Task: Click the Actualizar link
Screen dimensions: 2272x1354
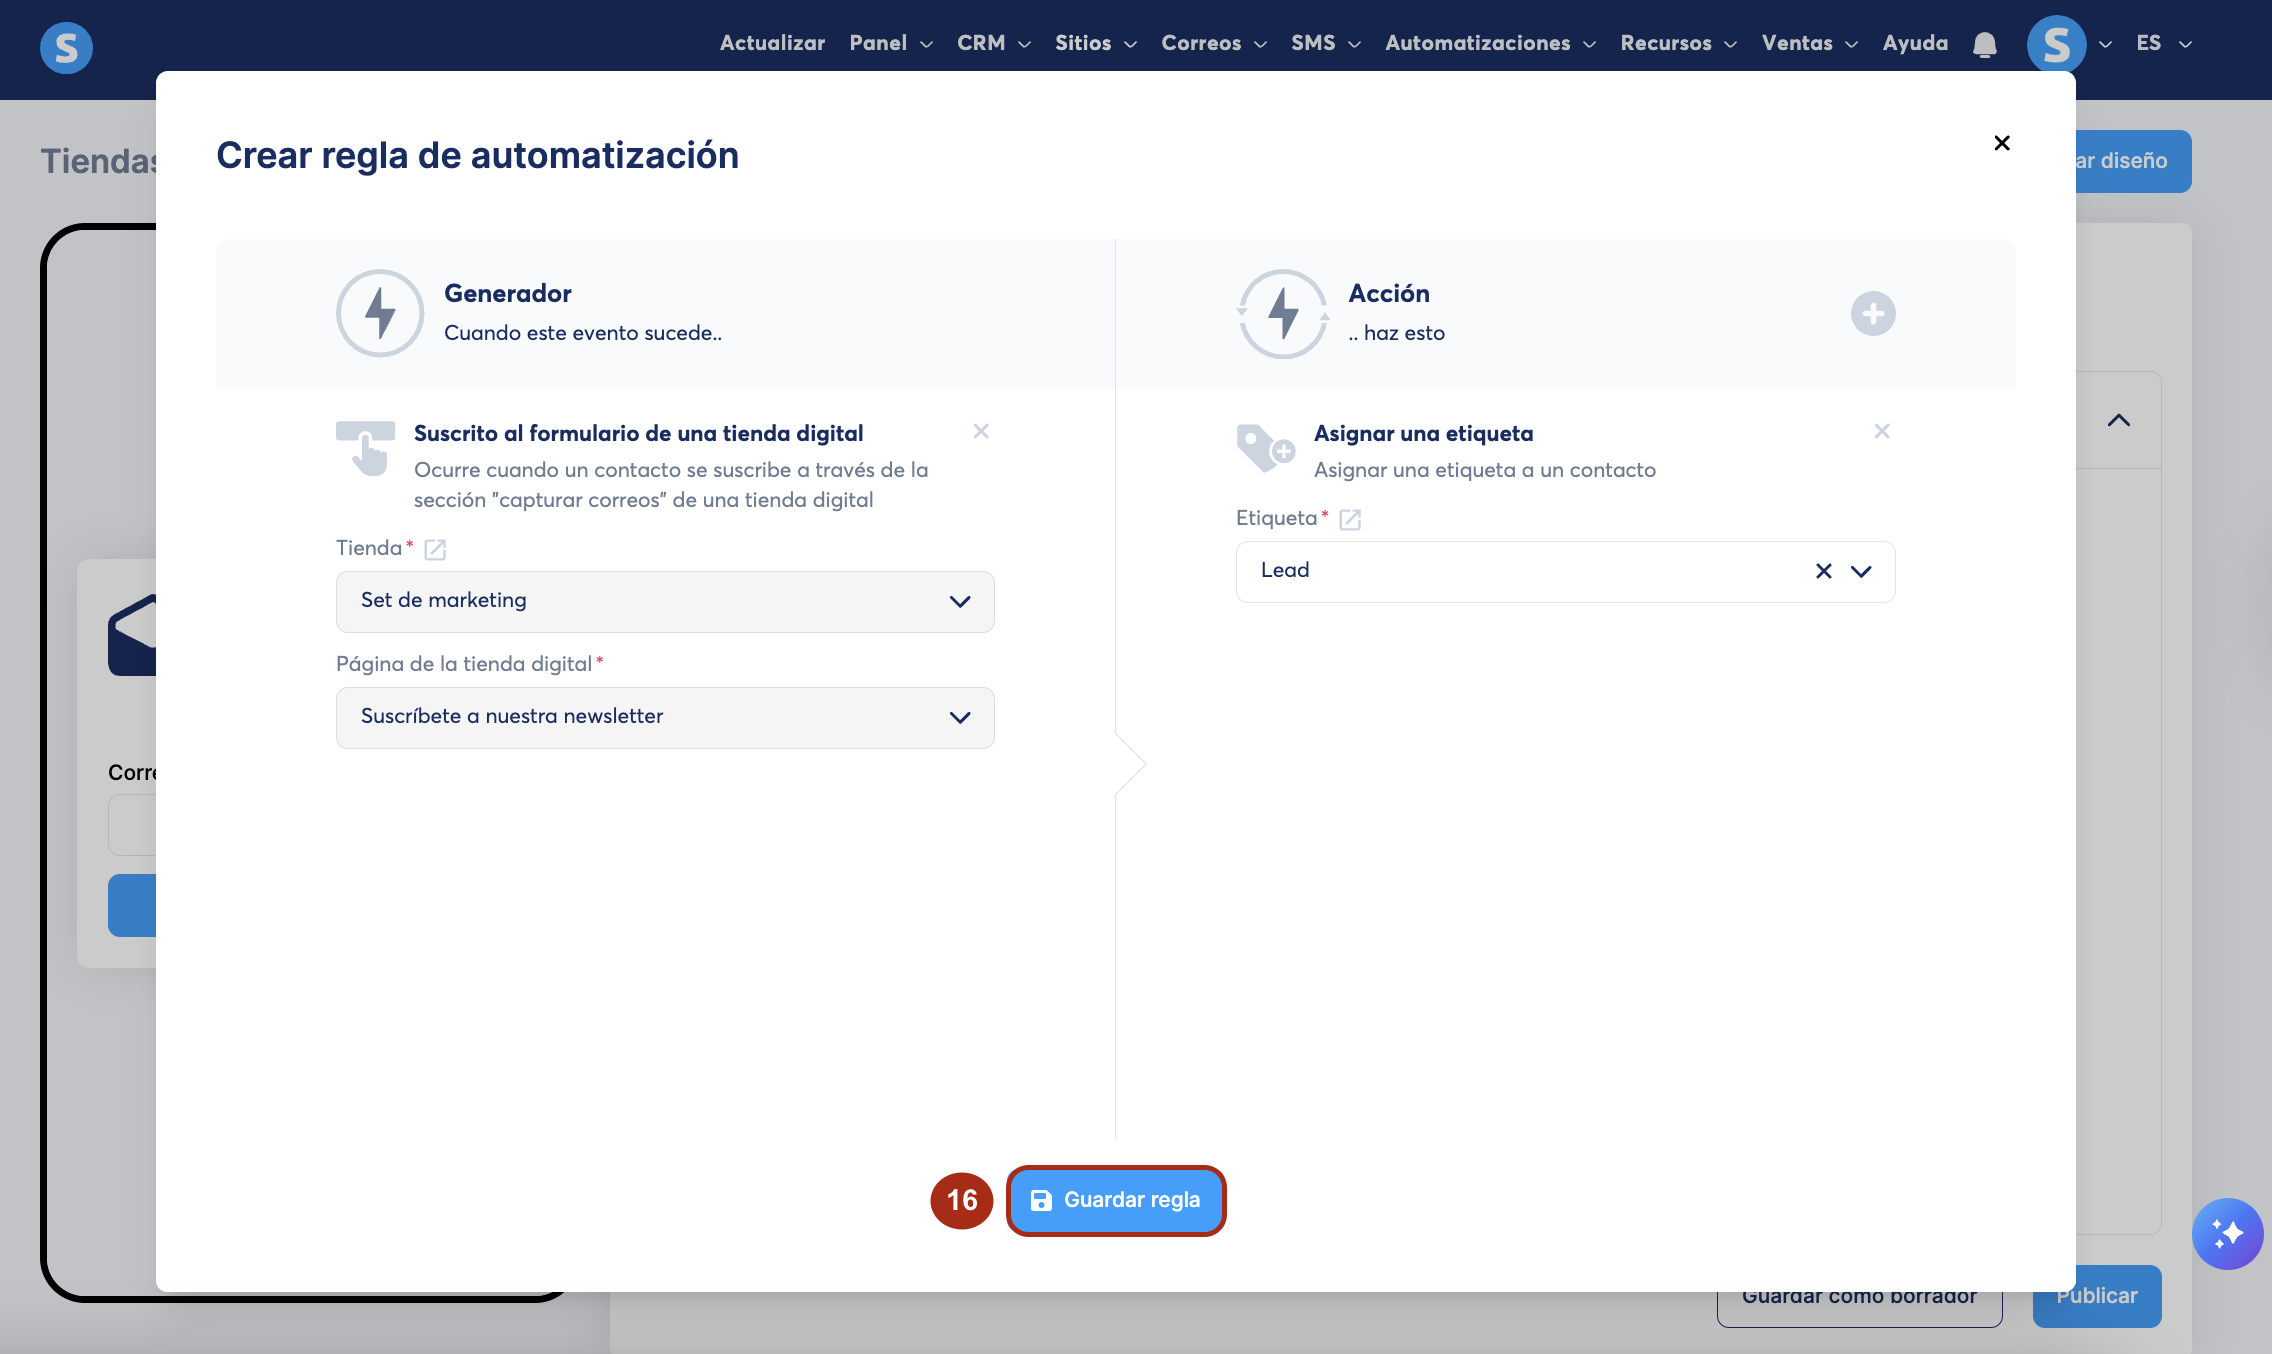Action: [x=772, y=43]
